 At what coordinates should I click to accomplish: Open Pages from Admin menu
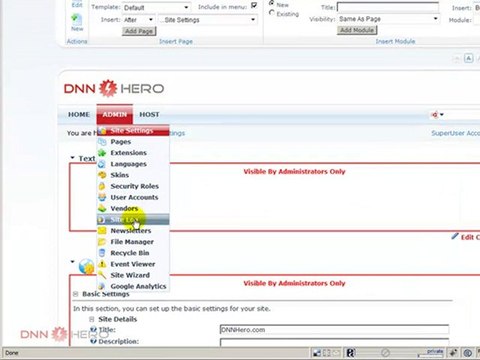tap(133, 142)
